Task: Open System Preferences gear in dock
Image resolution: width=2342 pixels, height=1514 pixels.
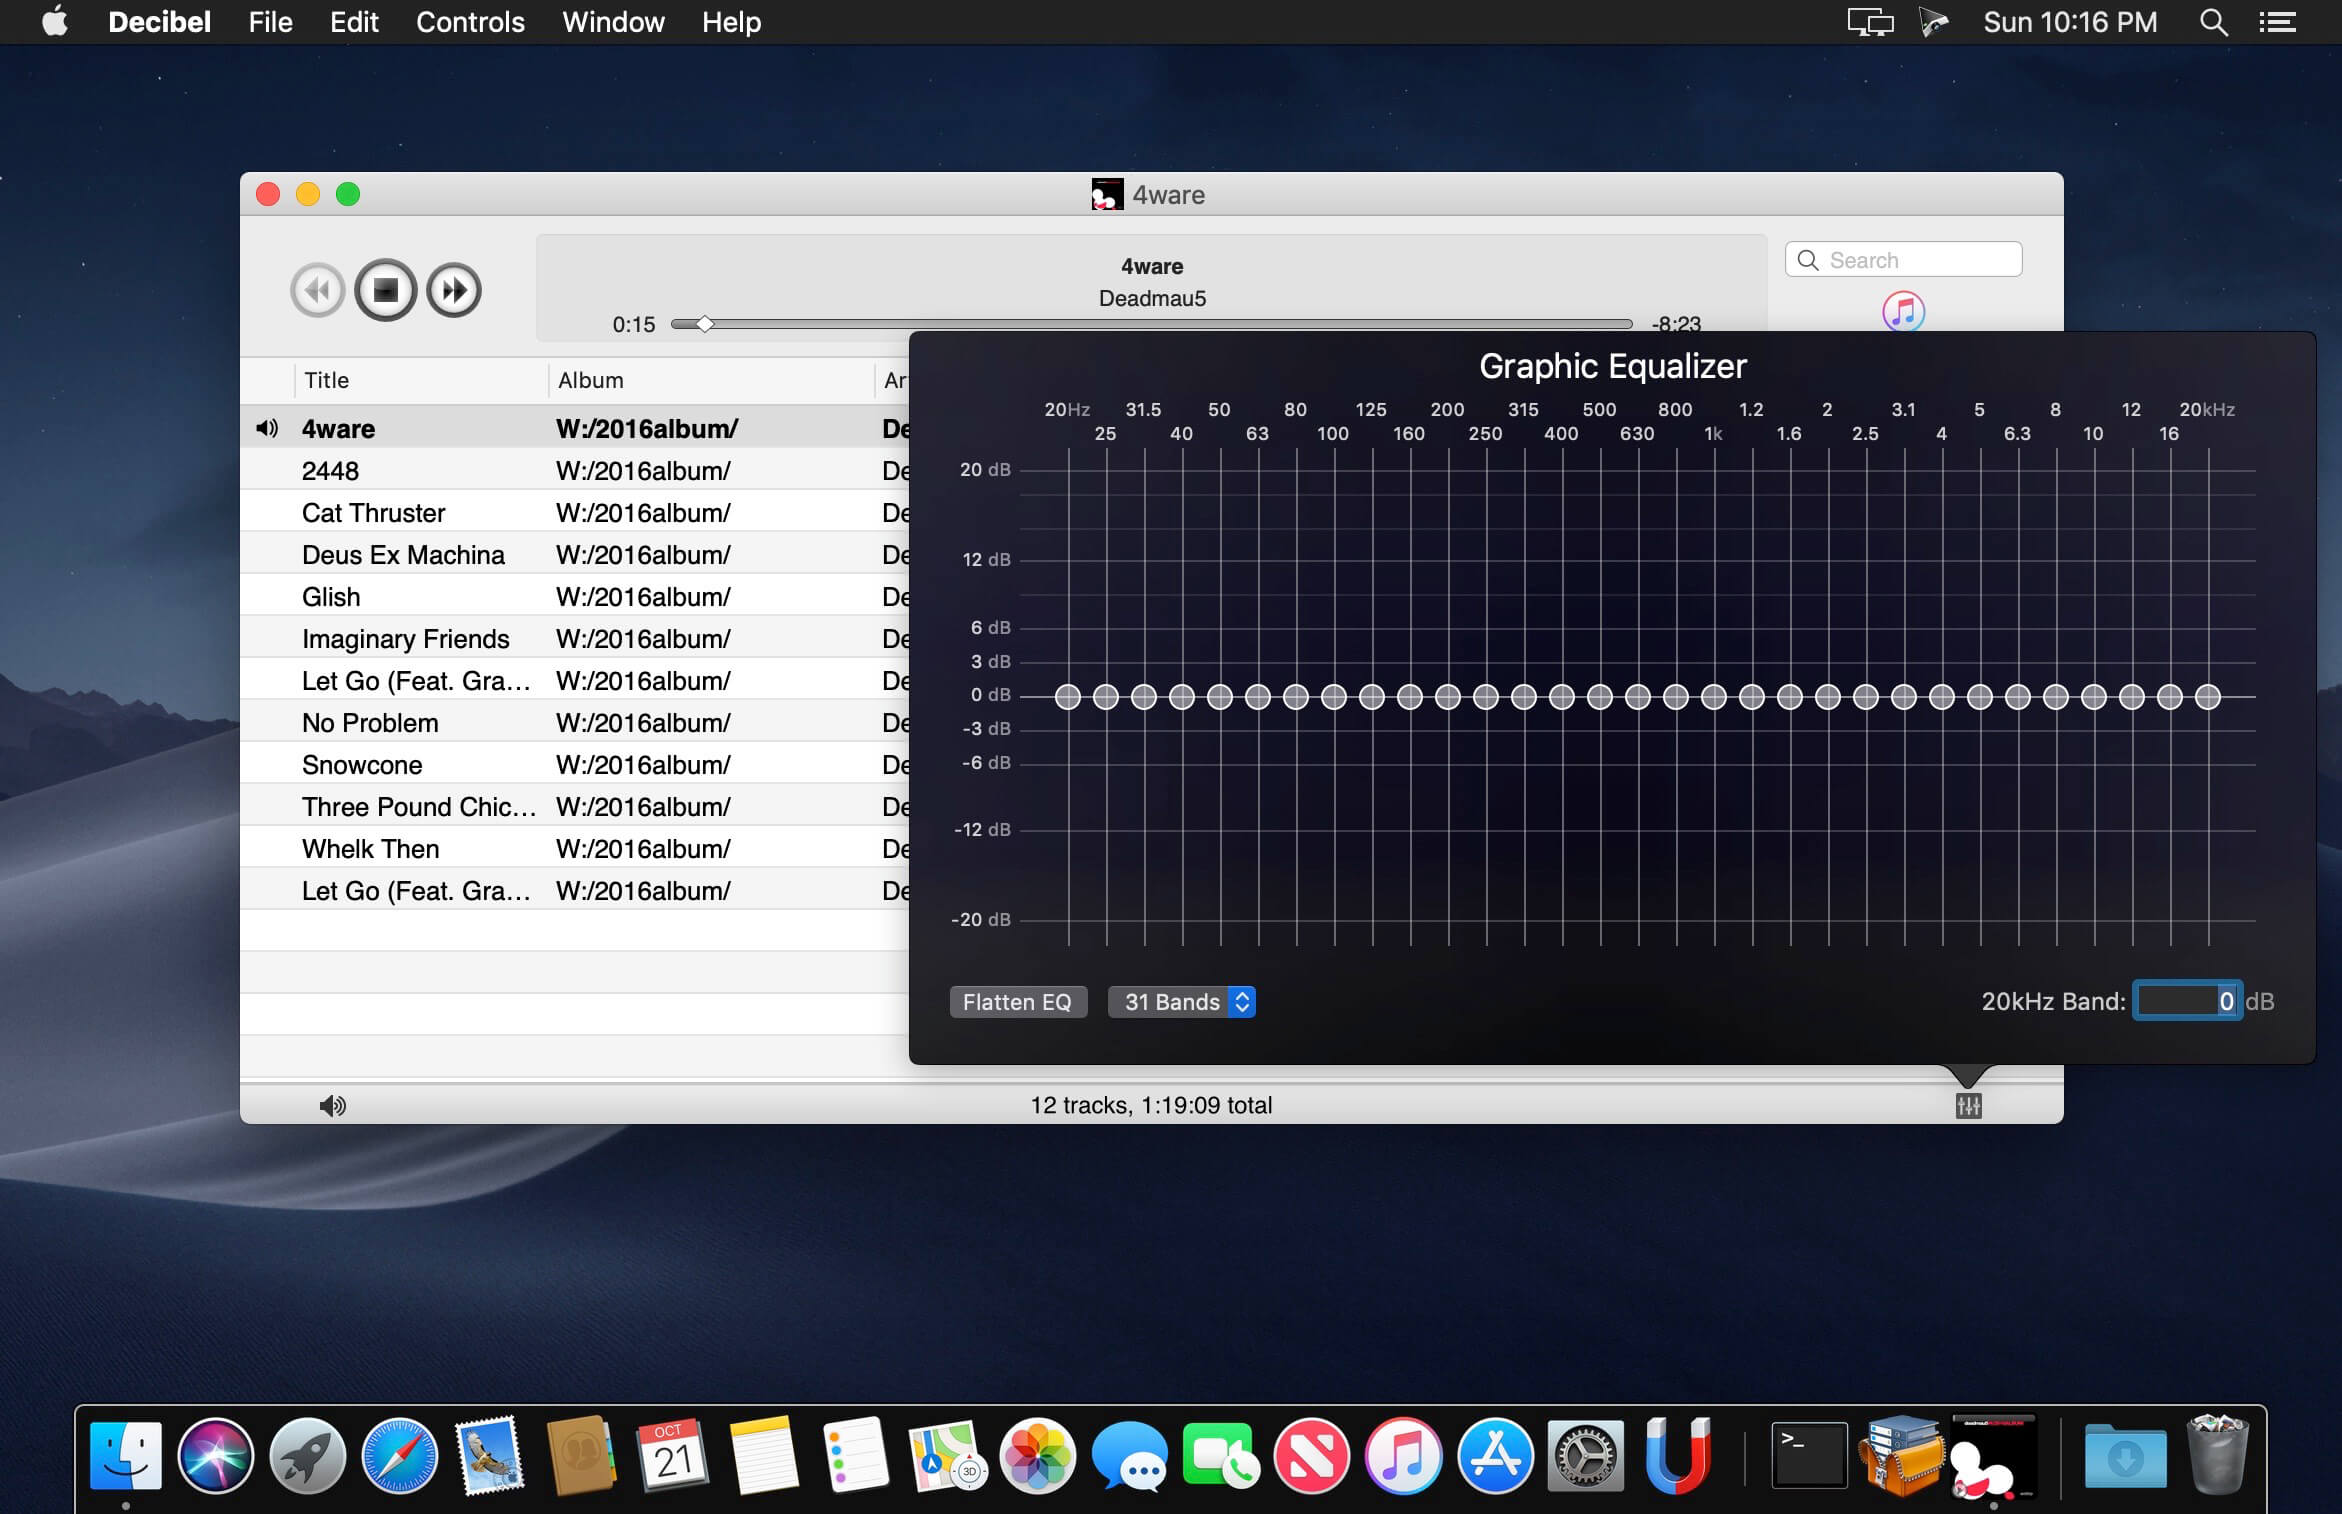Action: click(x=1586, y=1455)
